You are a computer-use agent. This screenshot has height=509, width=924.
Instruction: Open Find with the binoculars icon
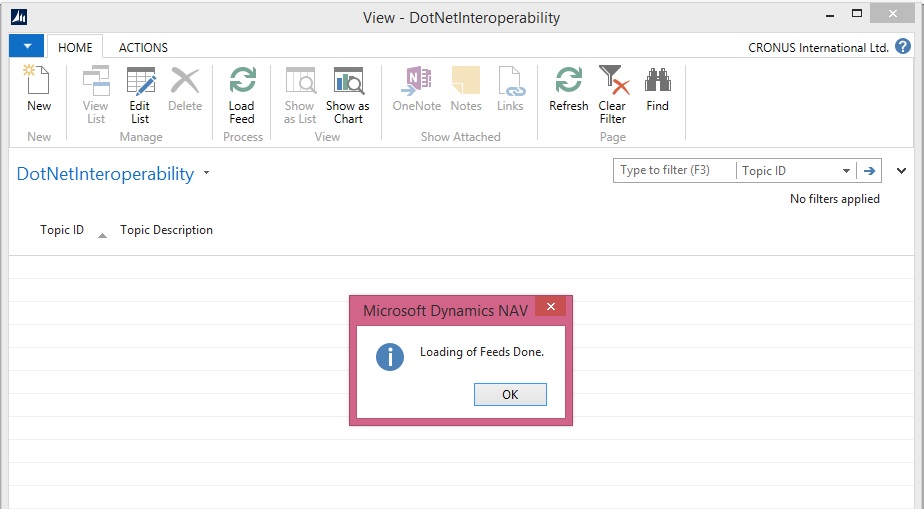pos(658,80)
